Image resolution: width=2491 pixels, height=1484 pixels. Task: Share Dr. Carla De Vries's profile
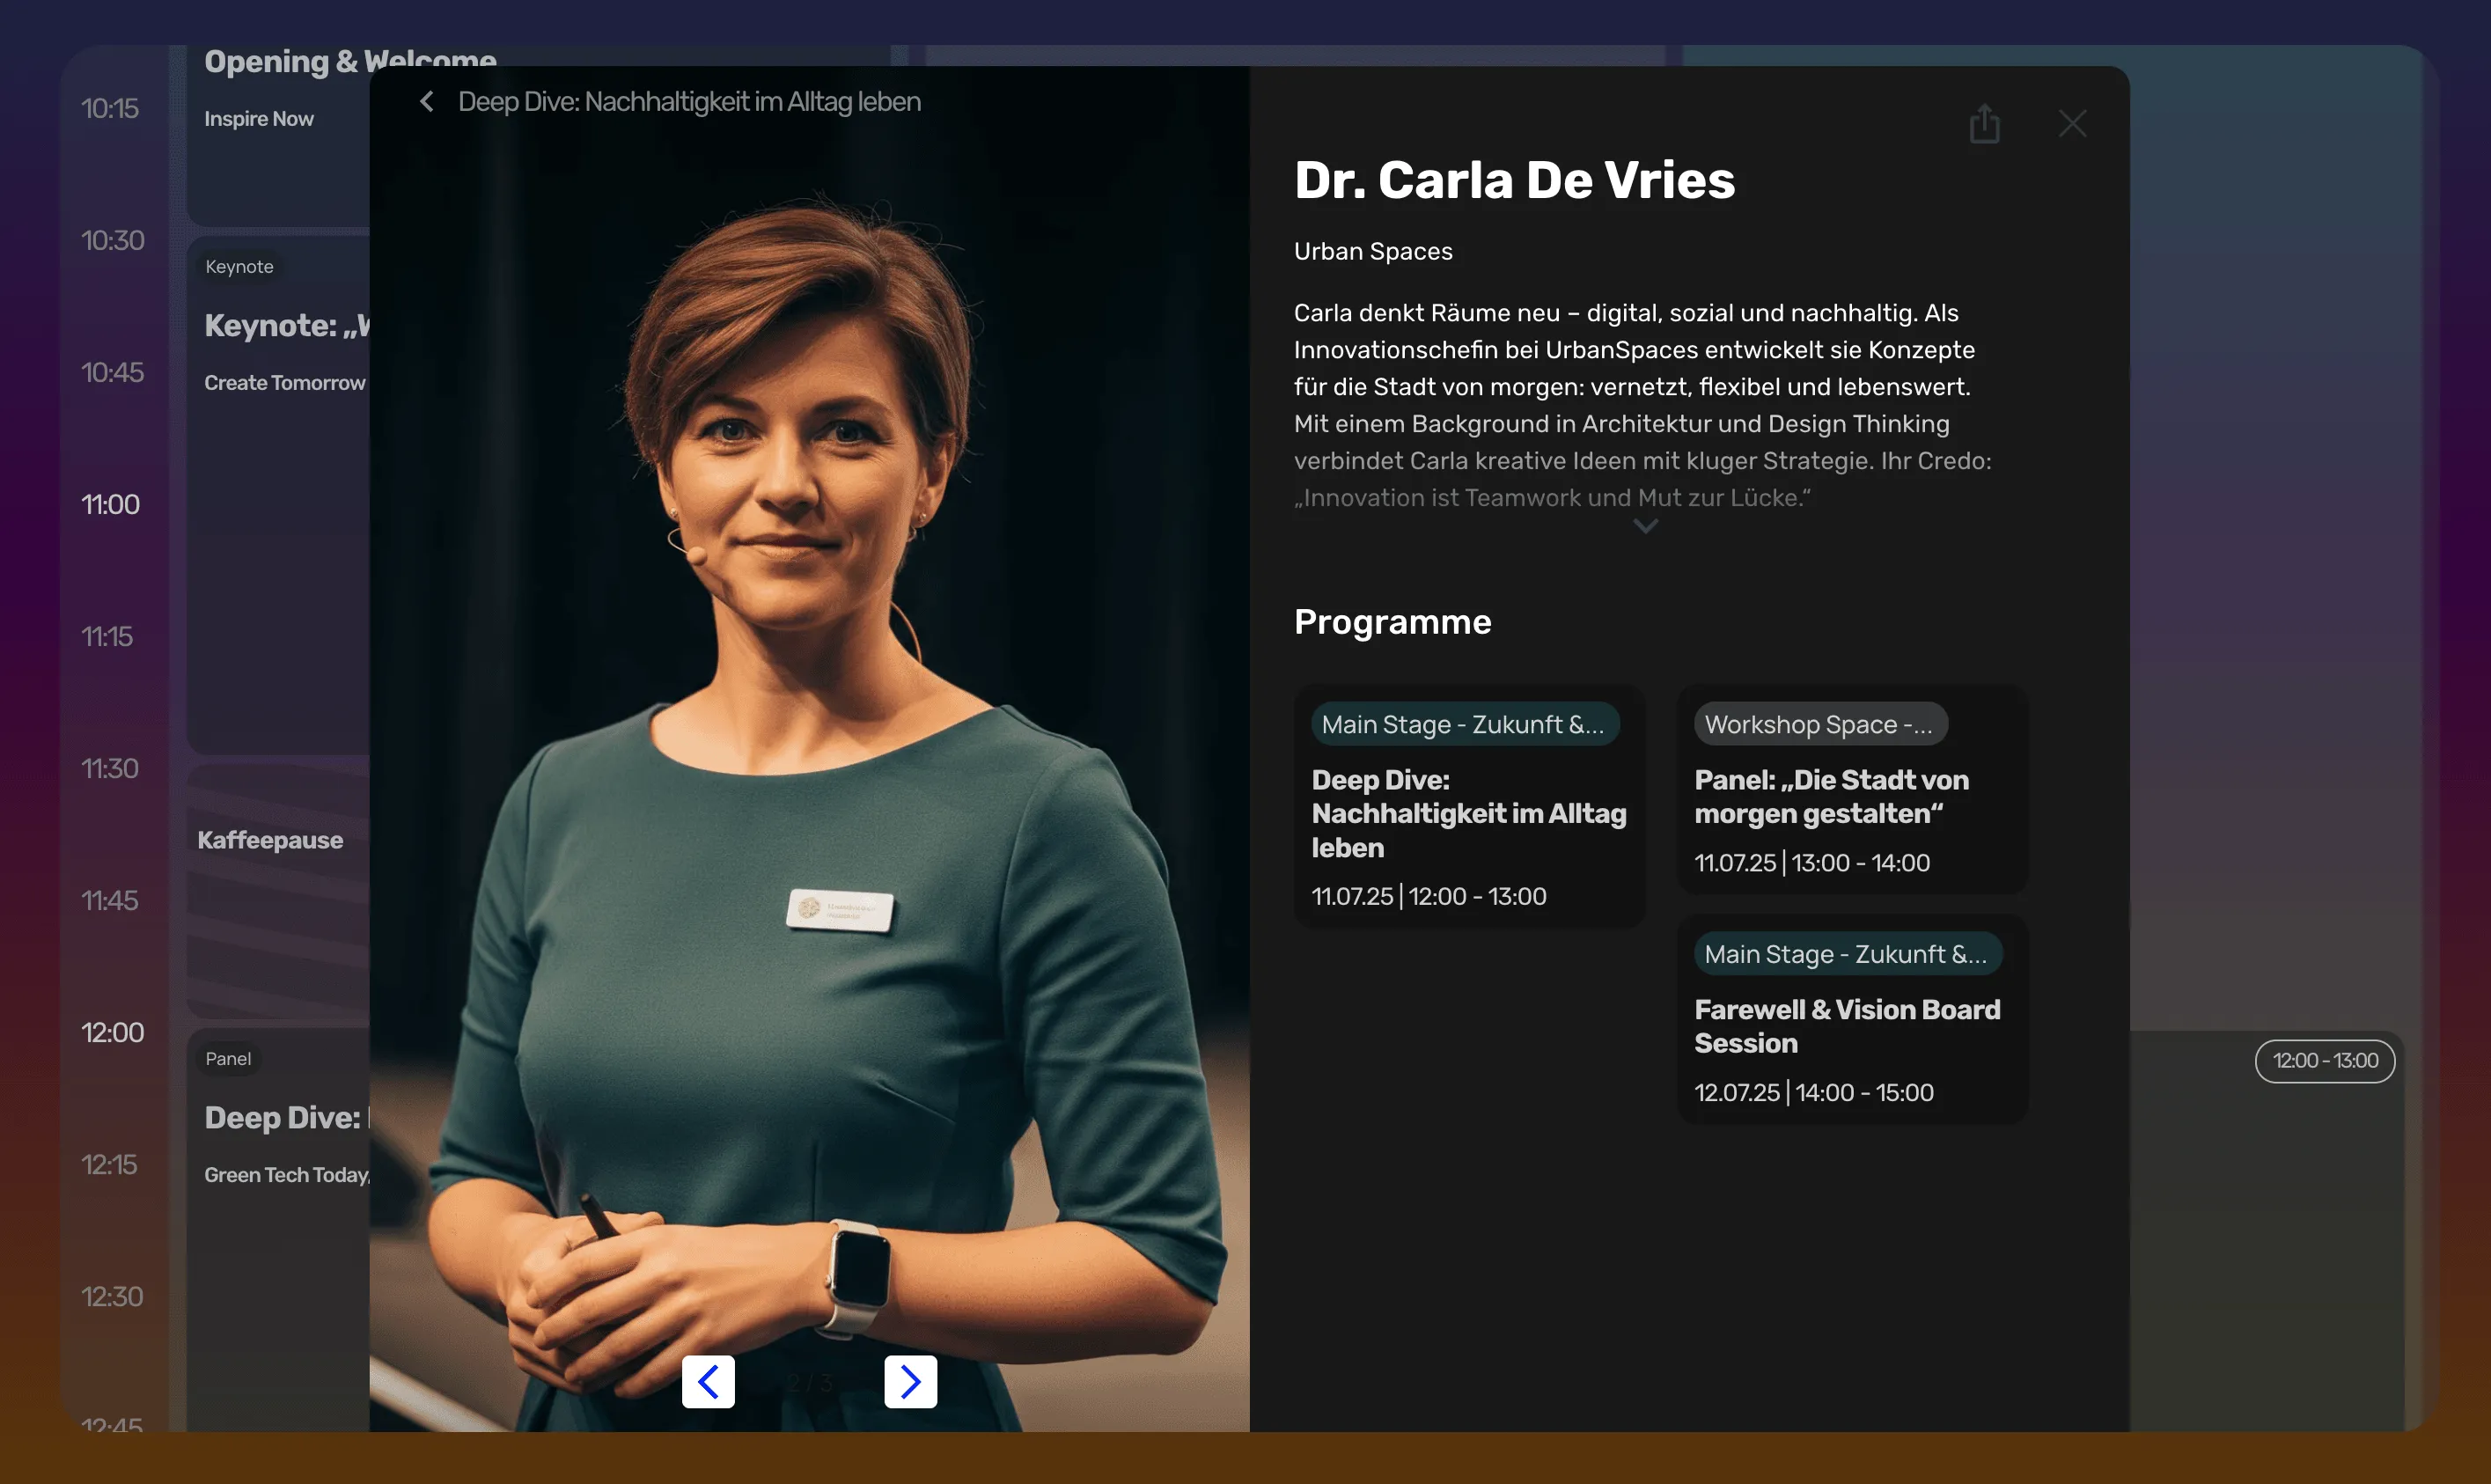coord(1985,123)
